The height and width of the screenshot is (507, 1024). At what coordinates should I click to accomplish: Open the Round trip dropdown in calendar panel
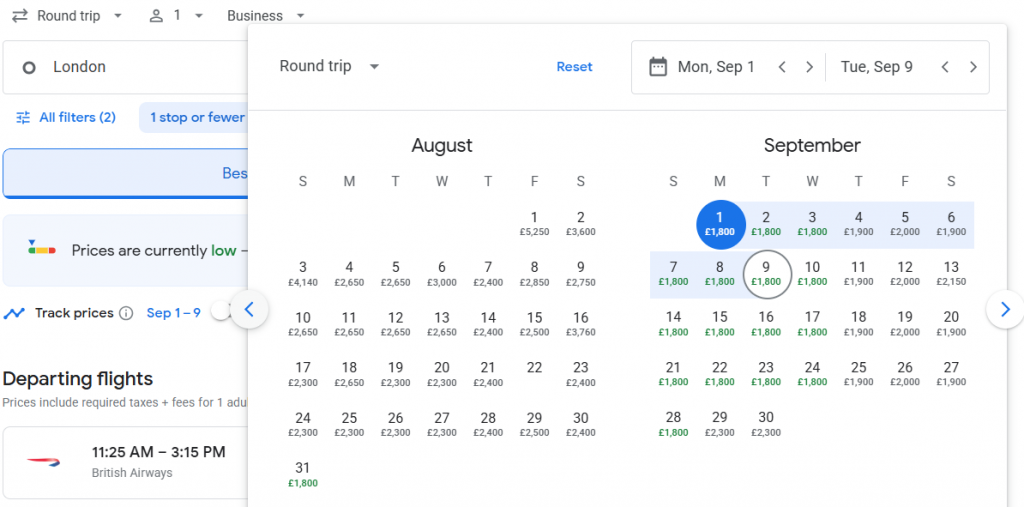point(329,67)
